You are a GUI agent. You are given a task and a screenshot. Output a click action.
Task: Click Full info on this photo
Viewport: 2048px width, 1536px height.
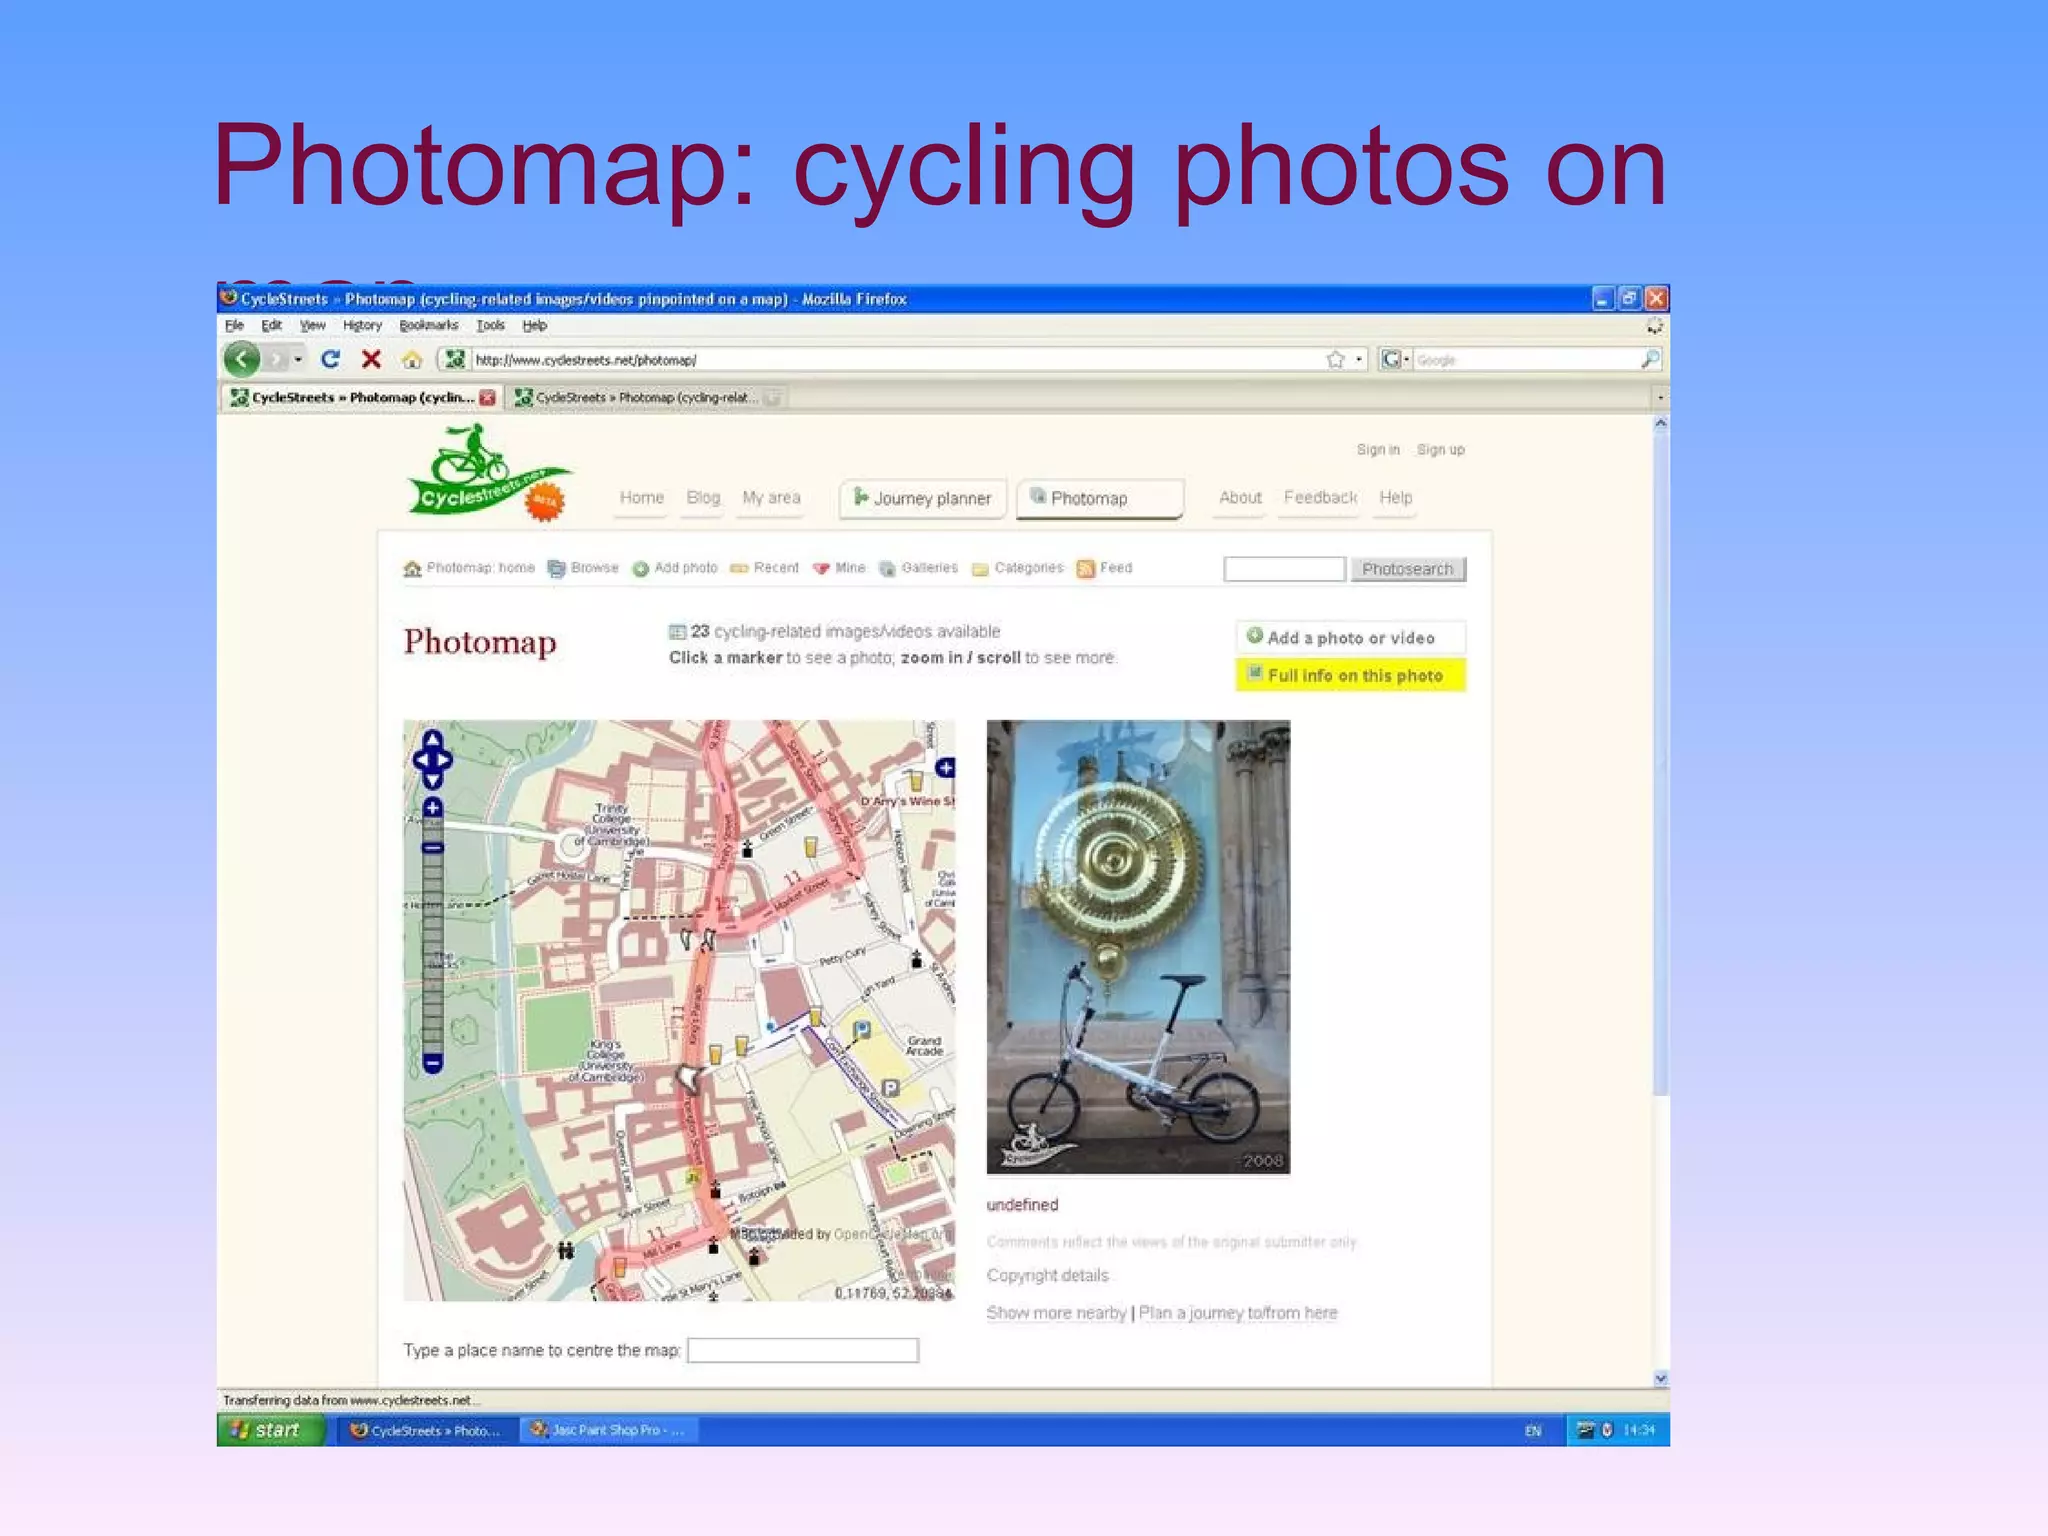coord(1351,675)
